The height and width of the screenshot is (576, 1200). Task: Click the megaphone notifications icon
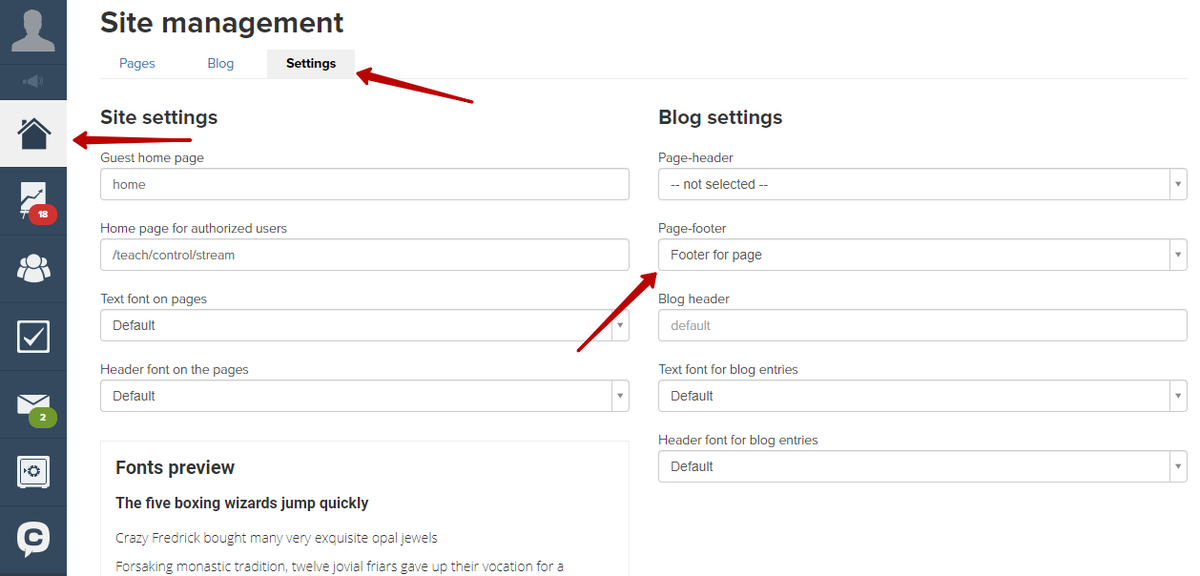pyautogui.click(x=33, y=81)
